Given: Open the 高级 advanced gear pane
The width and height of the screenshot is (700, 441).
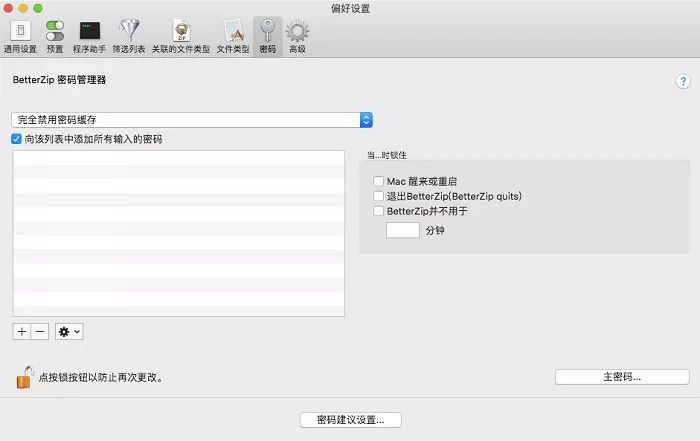Looking at the screenshot, I should (x=297, y=37).
